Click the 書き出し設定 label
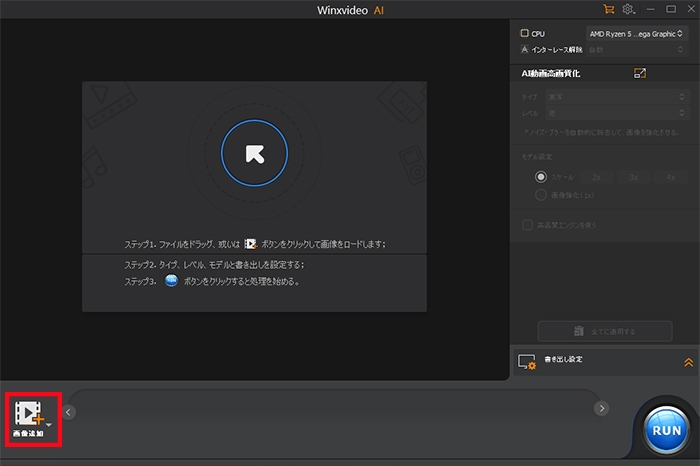The width and height of the screenshot is (700, 466). [563, 359]
